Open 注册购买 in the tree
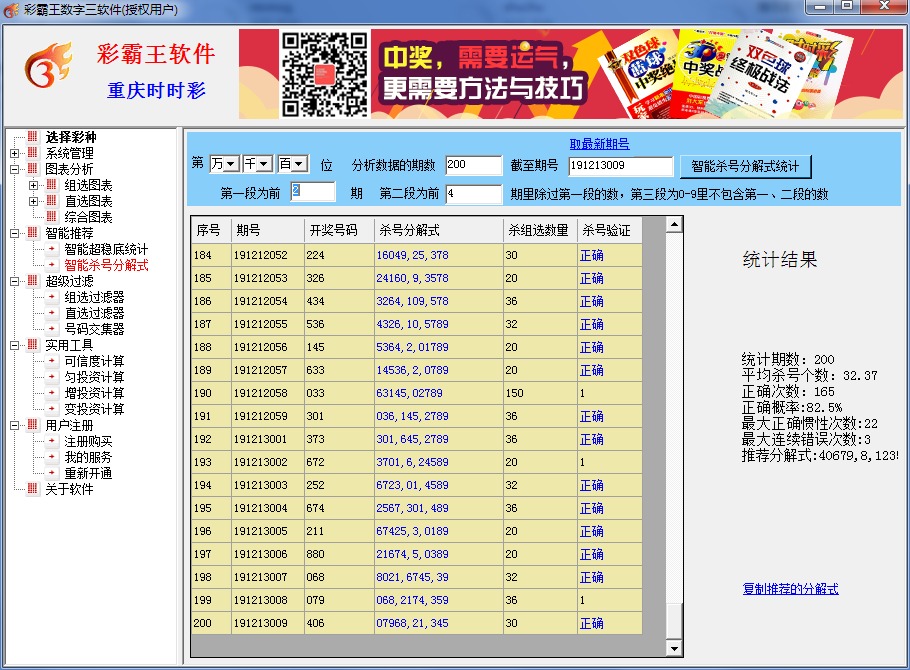This screenshot has width=910, height=670. click(x=88, y=441)
